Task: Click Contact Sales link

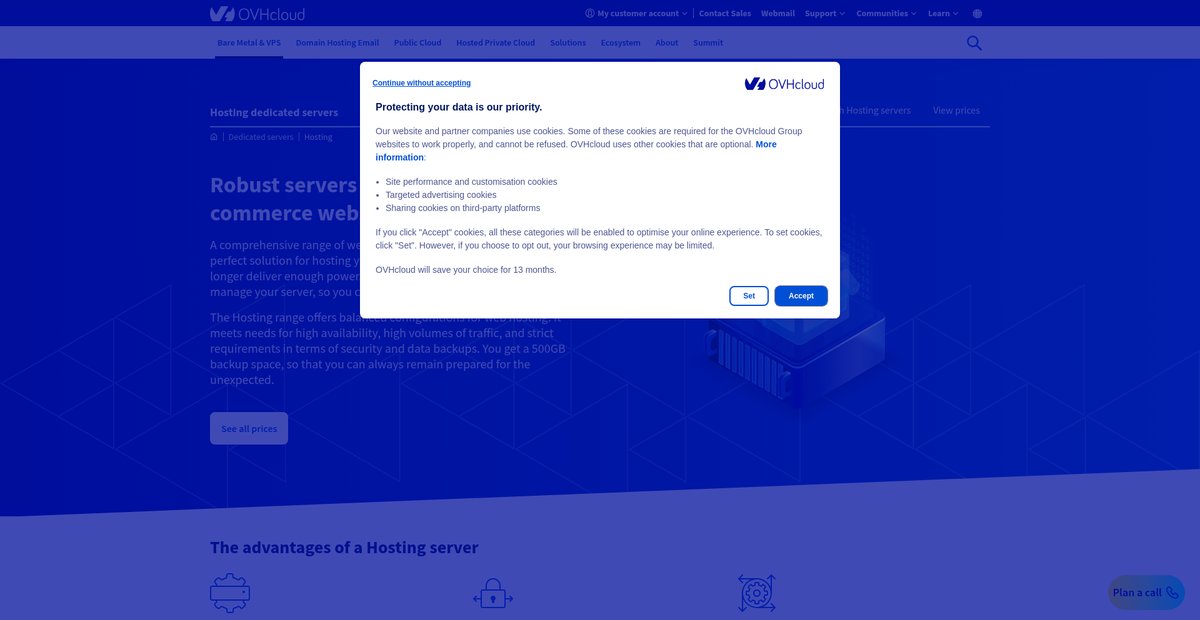Action: [x=725, y=14]
